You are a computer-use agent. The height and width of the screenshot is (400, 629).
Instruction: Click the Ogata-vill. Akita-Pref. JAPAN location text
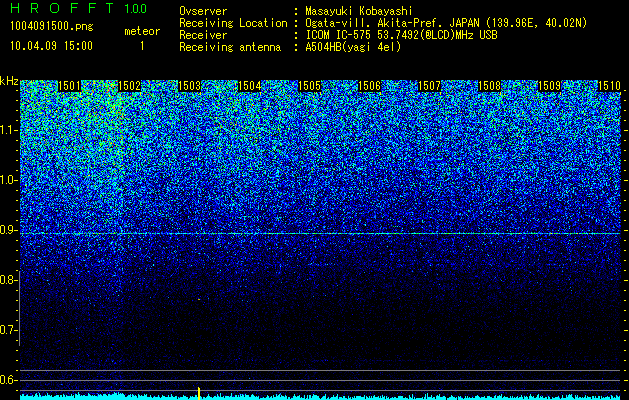click(446, 24)
